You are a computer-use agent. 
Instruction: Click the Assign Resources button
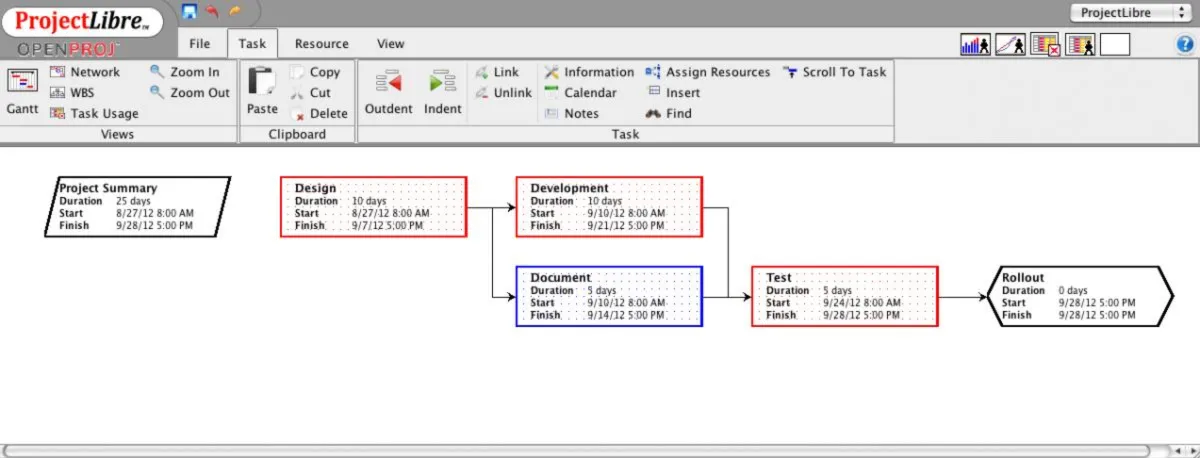pyautogui.click(x=708, y=72)
